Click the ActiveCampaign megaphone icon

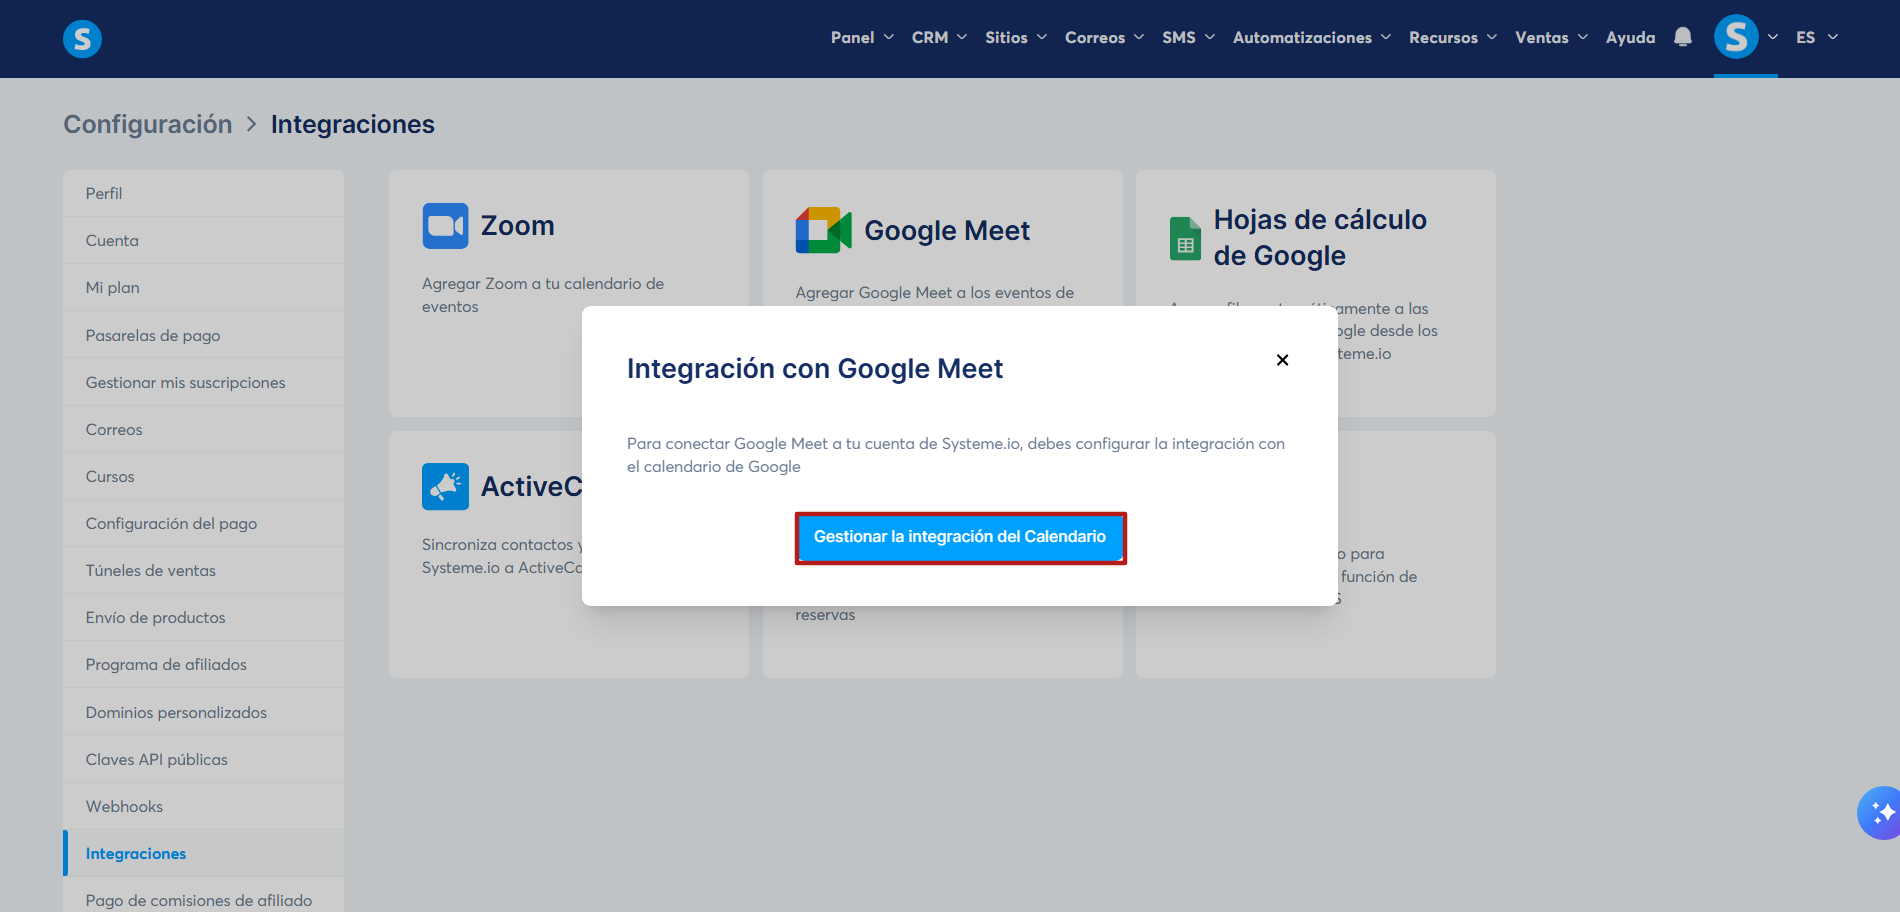point(445,487)
